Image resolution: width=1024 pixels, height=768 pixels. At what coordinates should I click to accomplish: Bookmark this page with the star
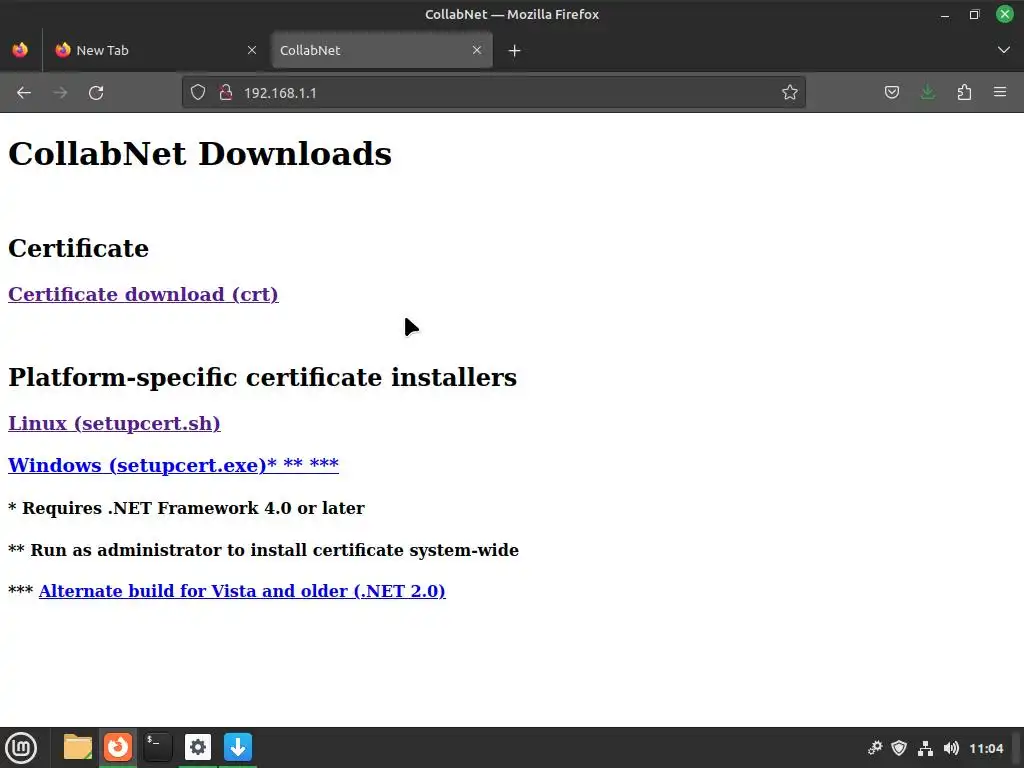coord(790,93)
